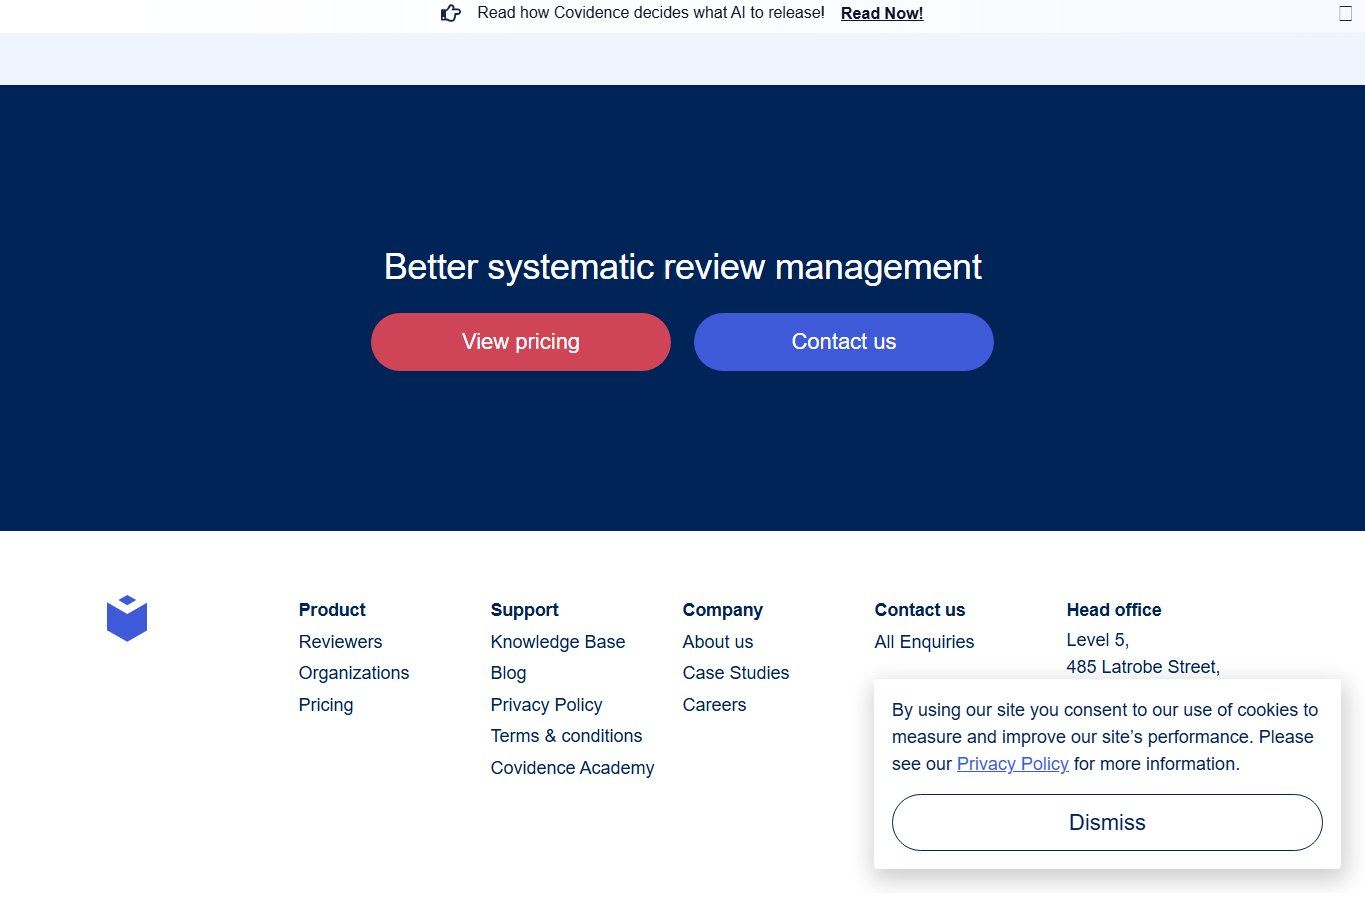
Task: Close the announcement banner with the square icon
Action: pyautogui.click(x=1345, y=13)
